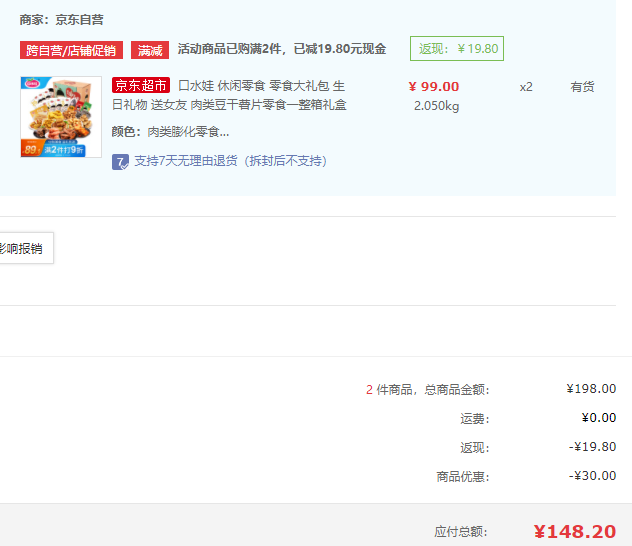The width and height of the screenshot is (632, 546).
Task: Click the 2 件商品，总商品金额 label
Action: (x=428, y=390)
